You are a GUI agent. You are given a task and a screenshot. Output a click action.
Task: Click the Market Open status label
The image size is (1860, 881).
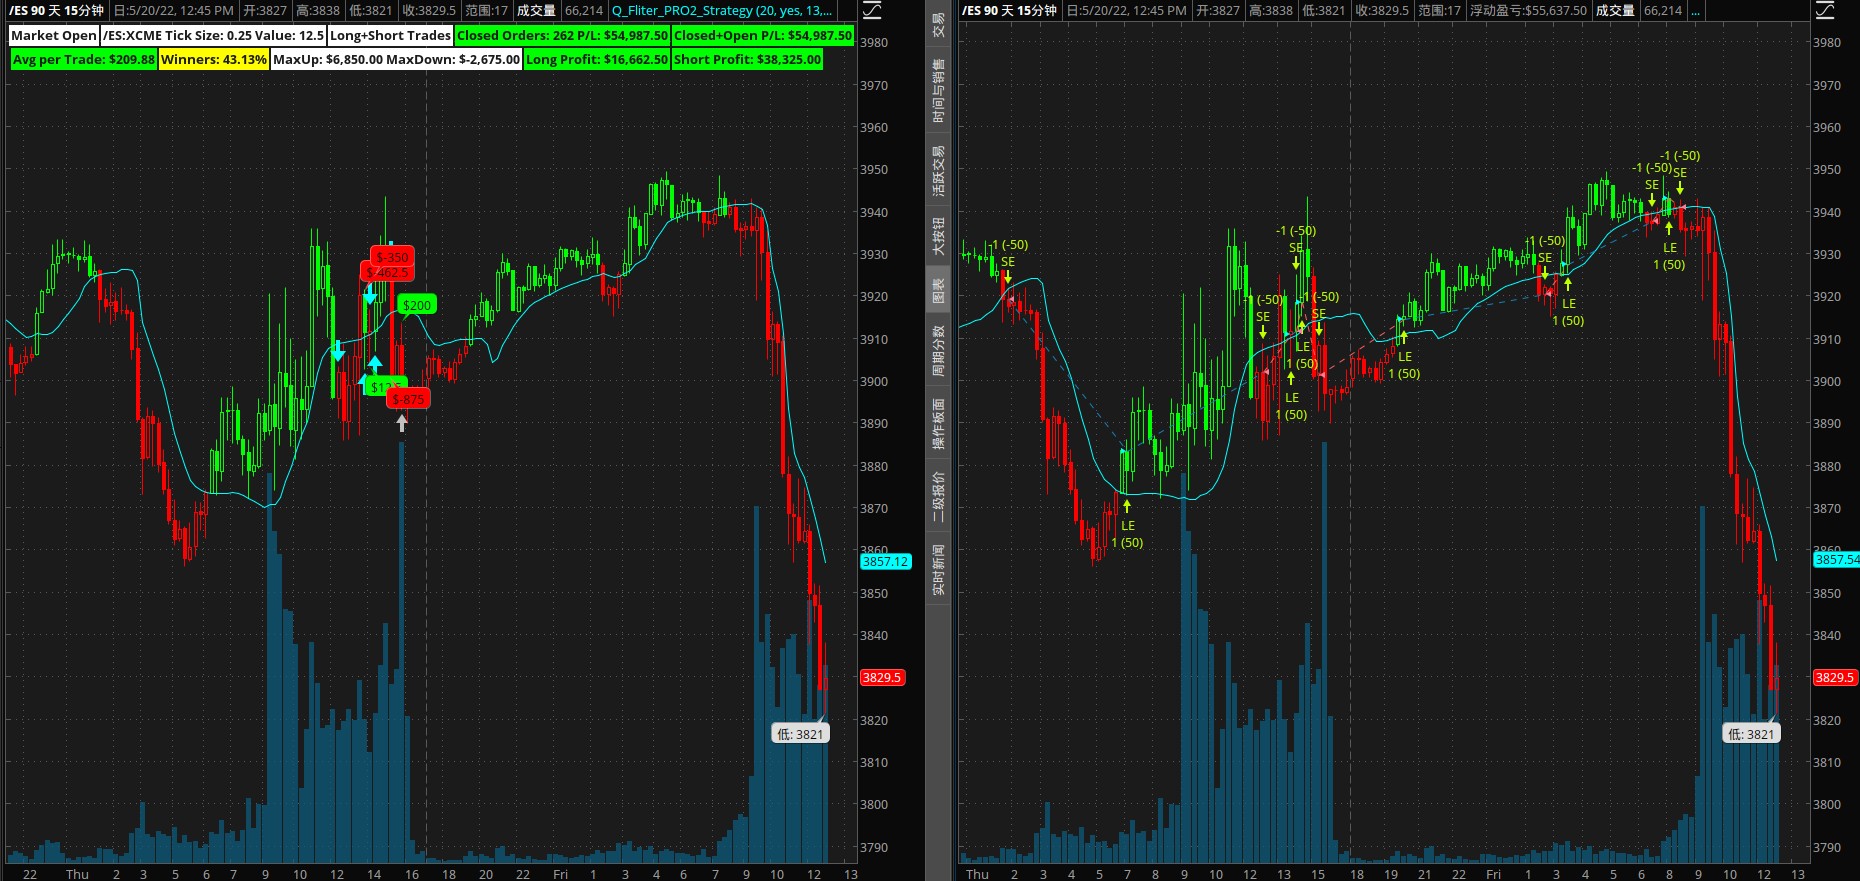point(54,35)
